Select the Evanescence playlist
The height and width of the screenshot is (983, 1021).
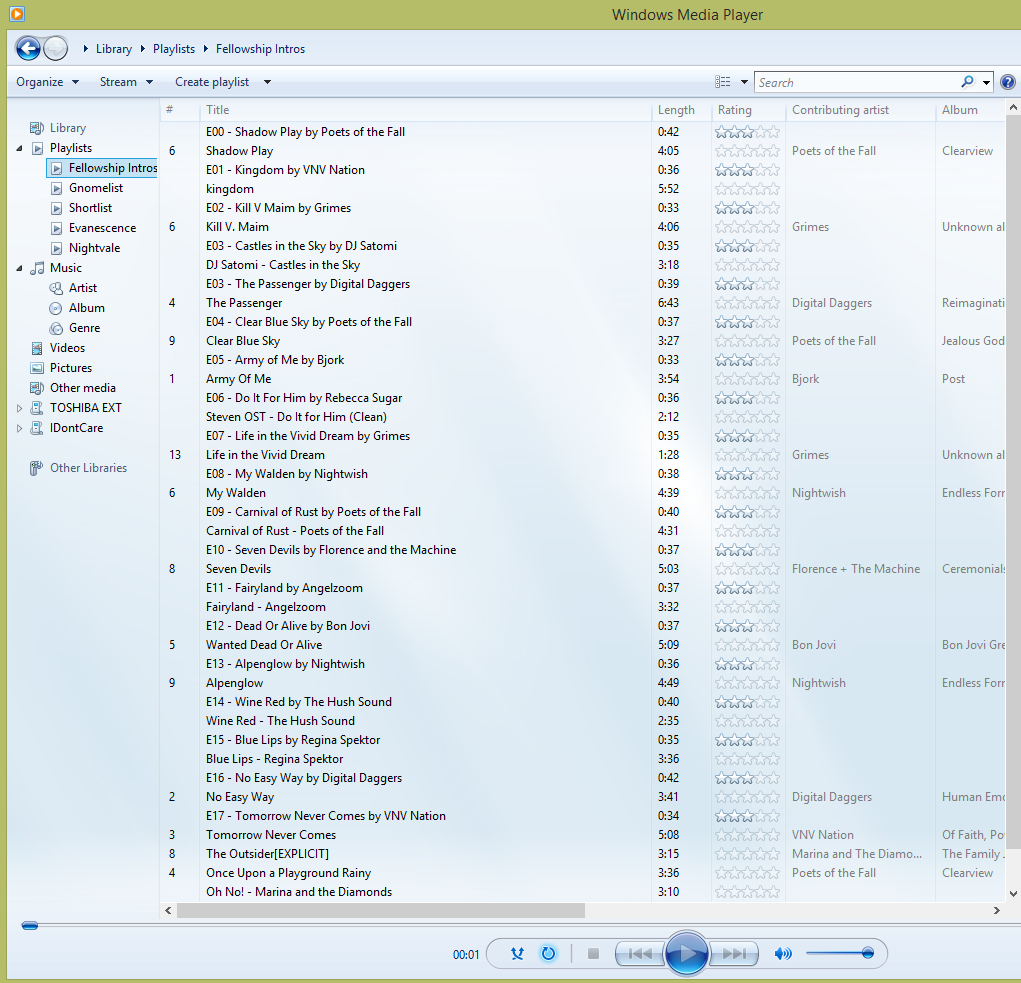(102, 228)
